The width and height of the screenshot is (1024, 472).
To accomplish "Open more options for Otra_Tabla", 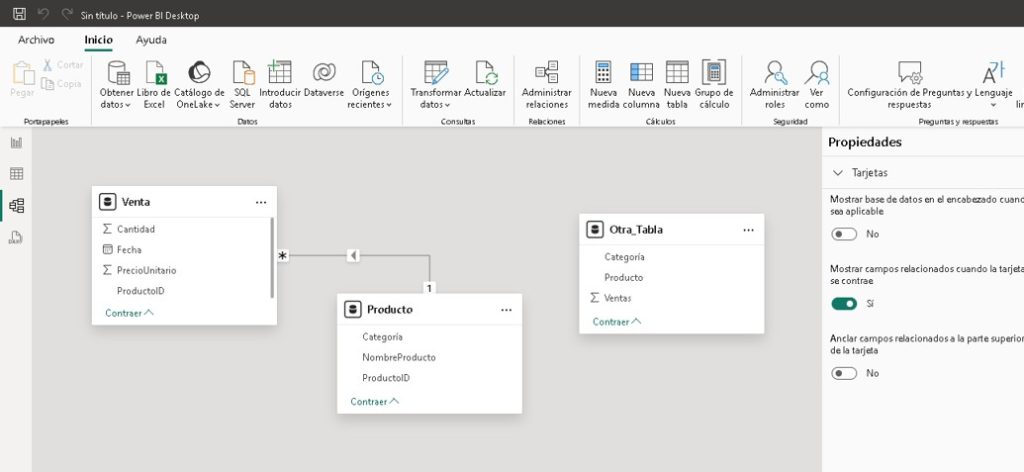I will (x=748, y=230).
